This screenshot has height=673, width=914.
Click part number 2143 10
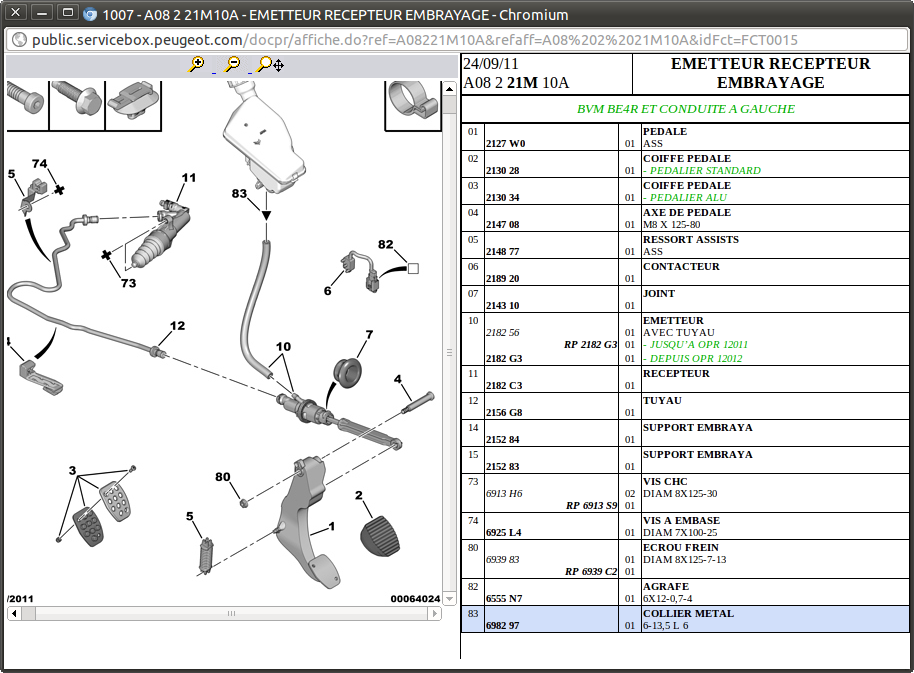pos(502,305)
